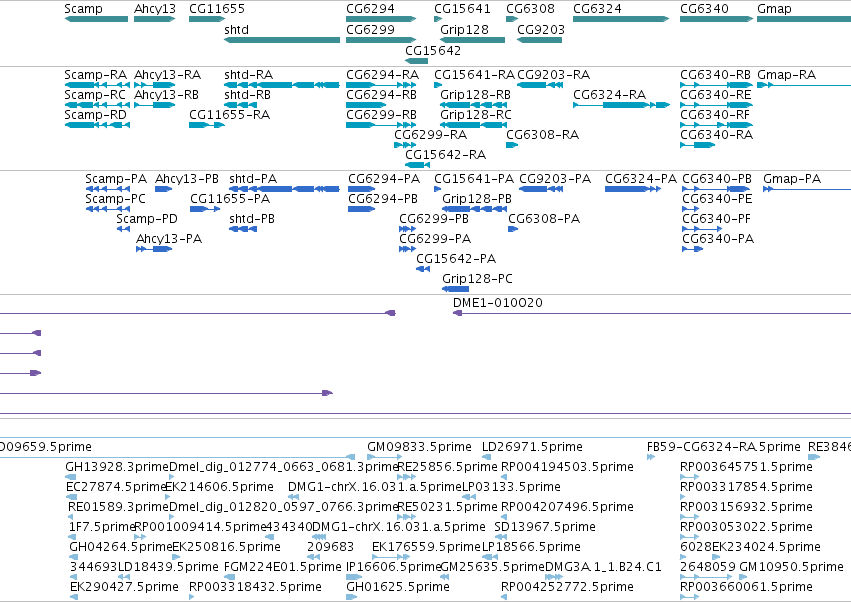Click transcript label Ahcy13-RB
851x602 pixels.
coord(166,95)
